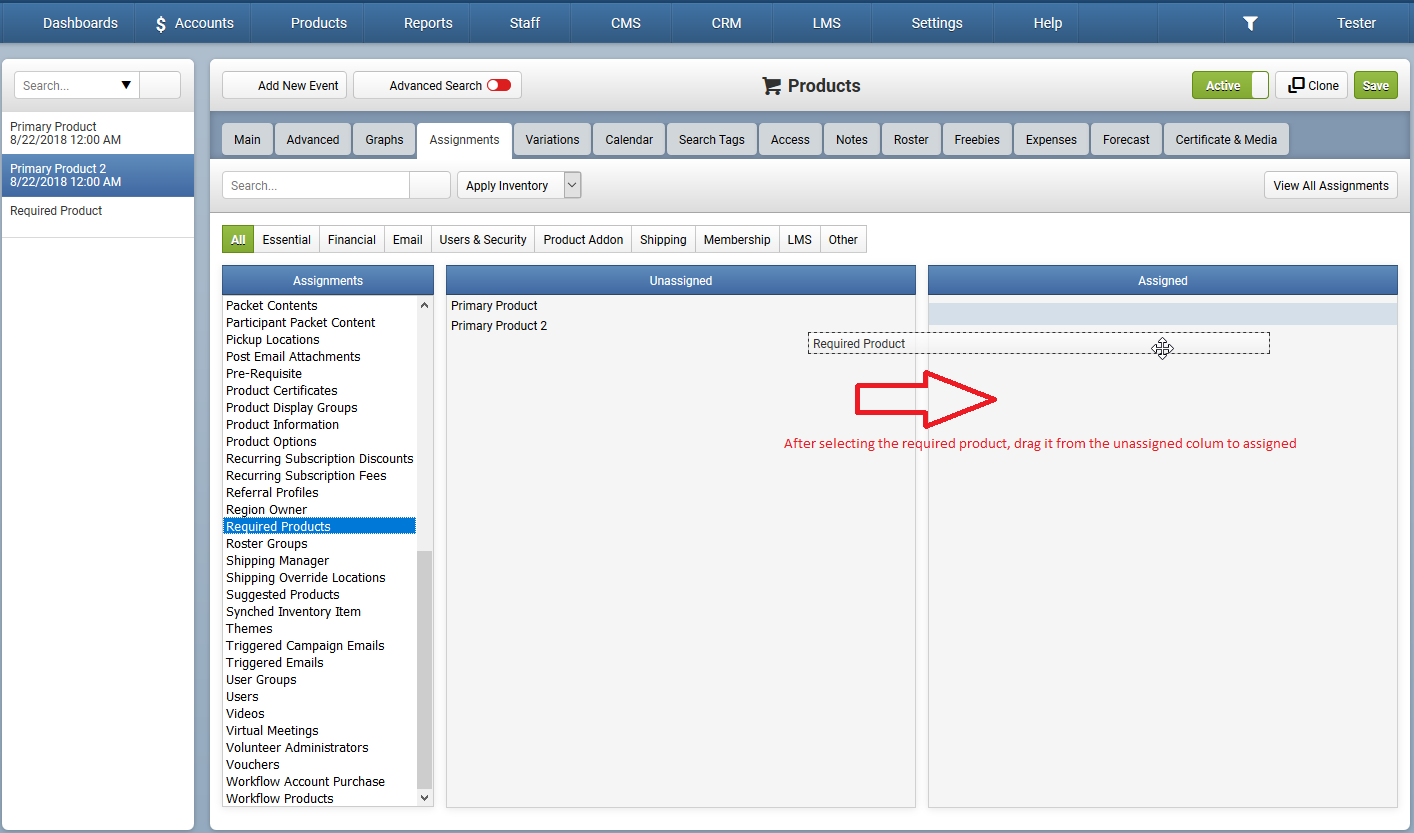1414x833 pixels.
Task: Switch to the Access tab
Action: pos(790,140)
